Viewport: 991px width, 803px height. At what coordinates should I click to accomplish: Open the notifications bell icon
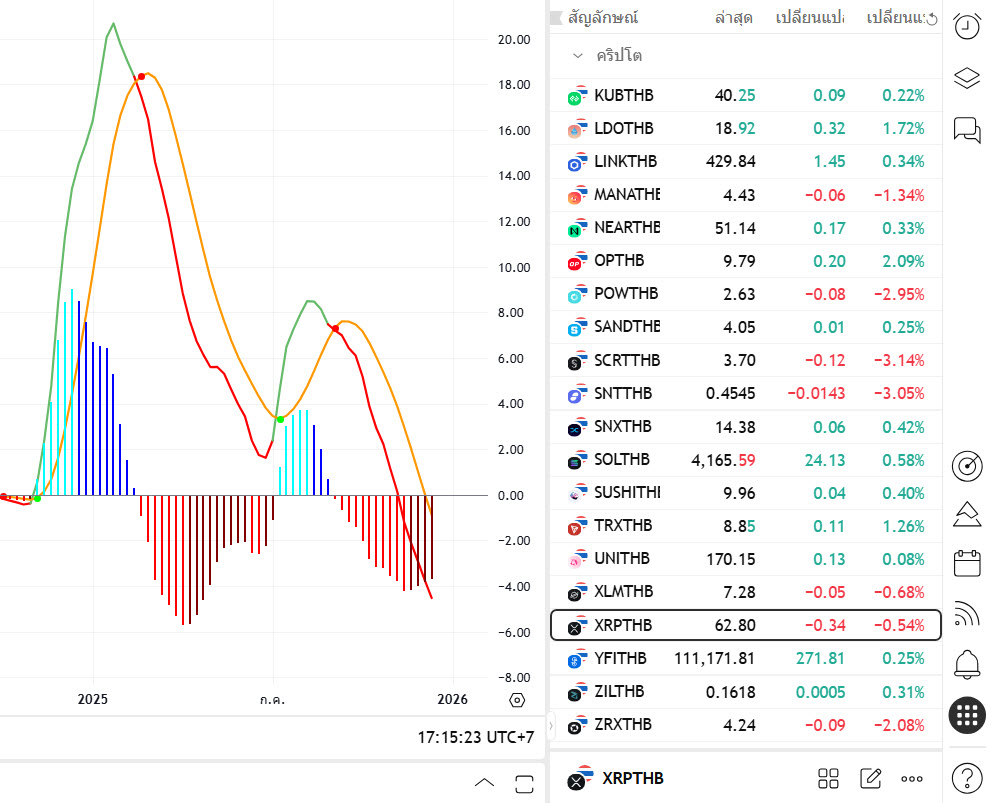(966, 662)
